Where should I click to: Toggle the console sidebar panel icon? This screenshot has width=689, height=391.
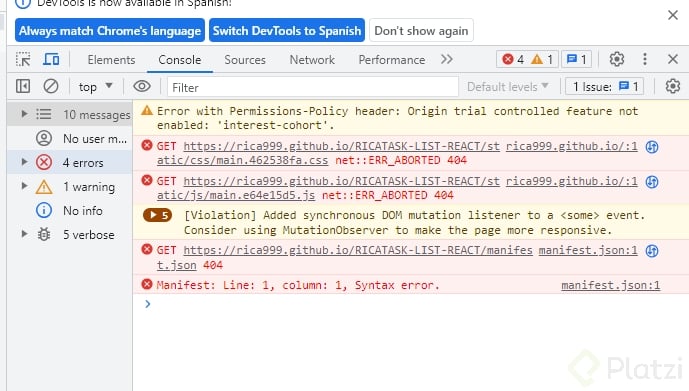tap(23, 86)
